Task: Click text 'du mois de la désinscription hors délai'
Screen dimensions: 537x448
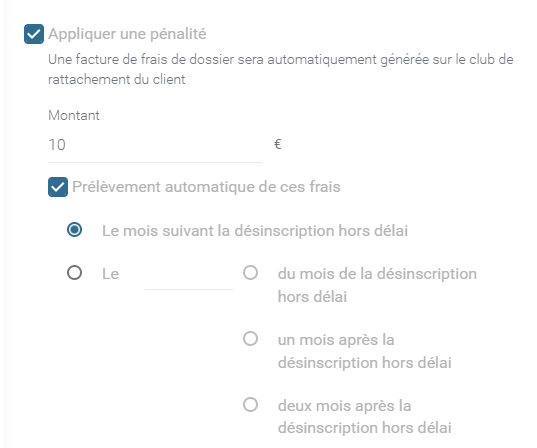Action: 377,285
